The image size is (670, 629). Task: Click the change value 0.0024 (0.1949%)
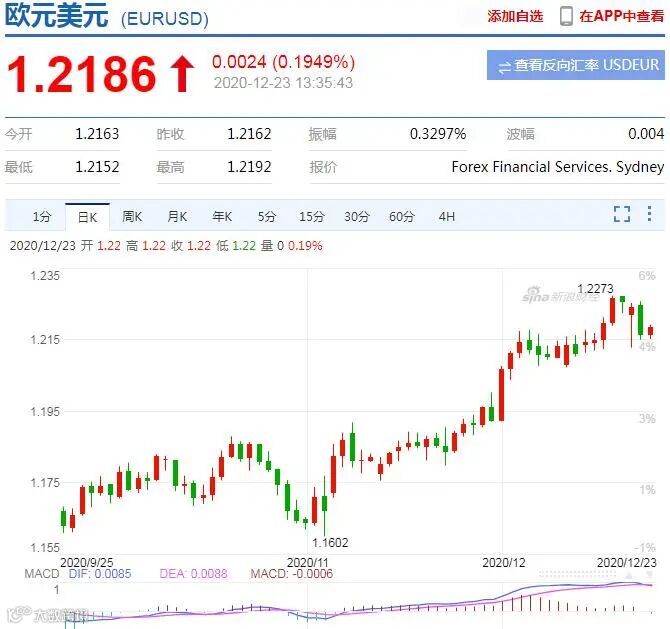(x=283, y=62)
